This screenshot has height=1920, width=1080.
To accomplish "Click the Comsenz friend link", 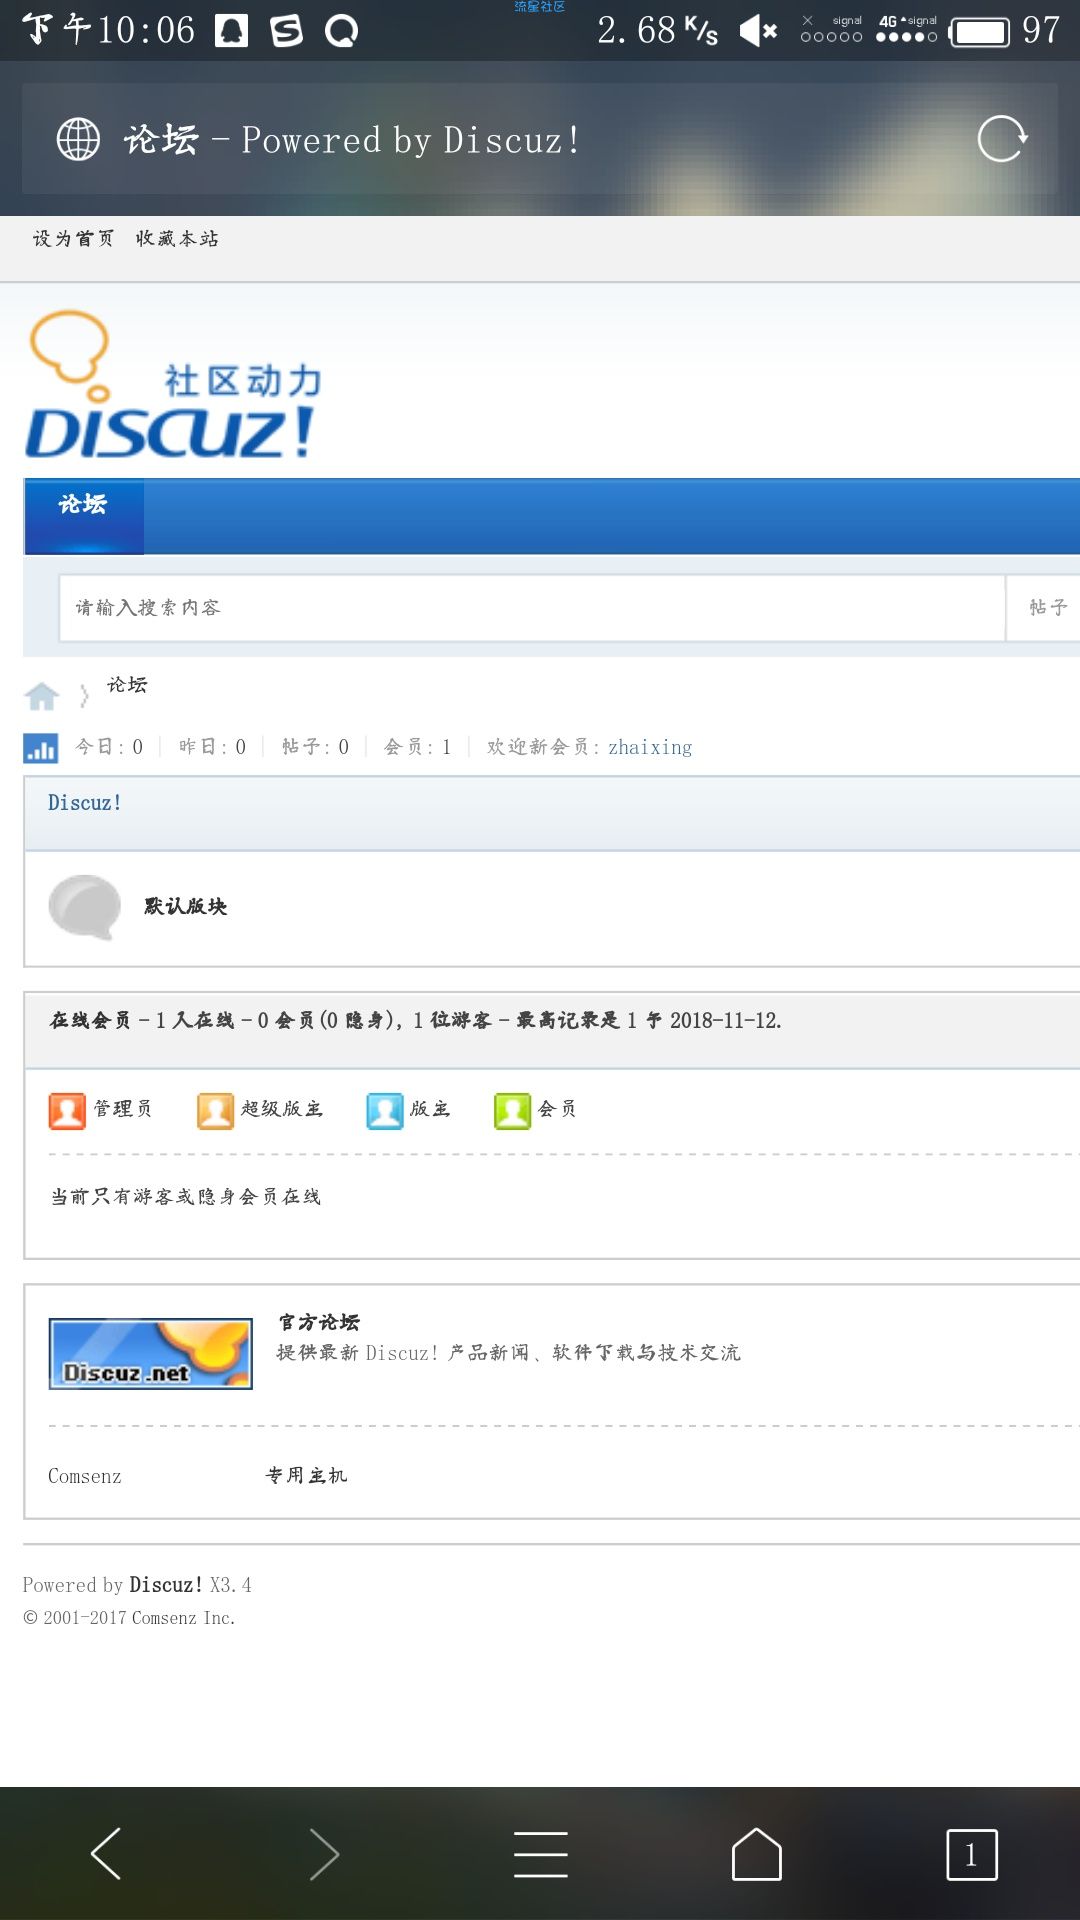I will point(85,1477).
